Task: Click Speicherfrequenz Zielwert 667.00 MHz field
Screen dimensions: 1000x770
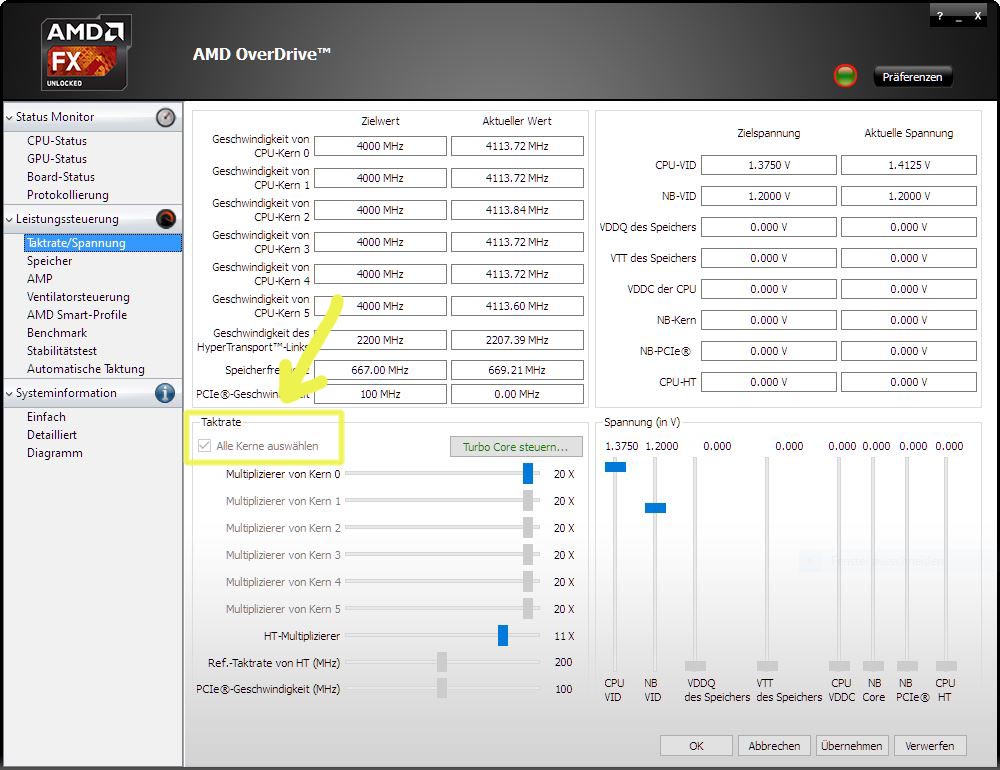Action: [x=380, y=370]
